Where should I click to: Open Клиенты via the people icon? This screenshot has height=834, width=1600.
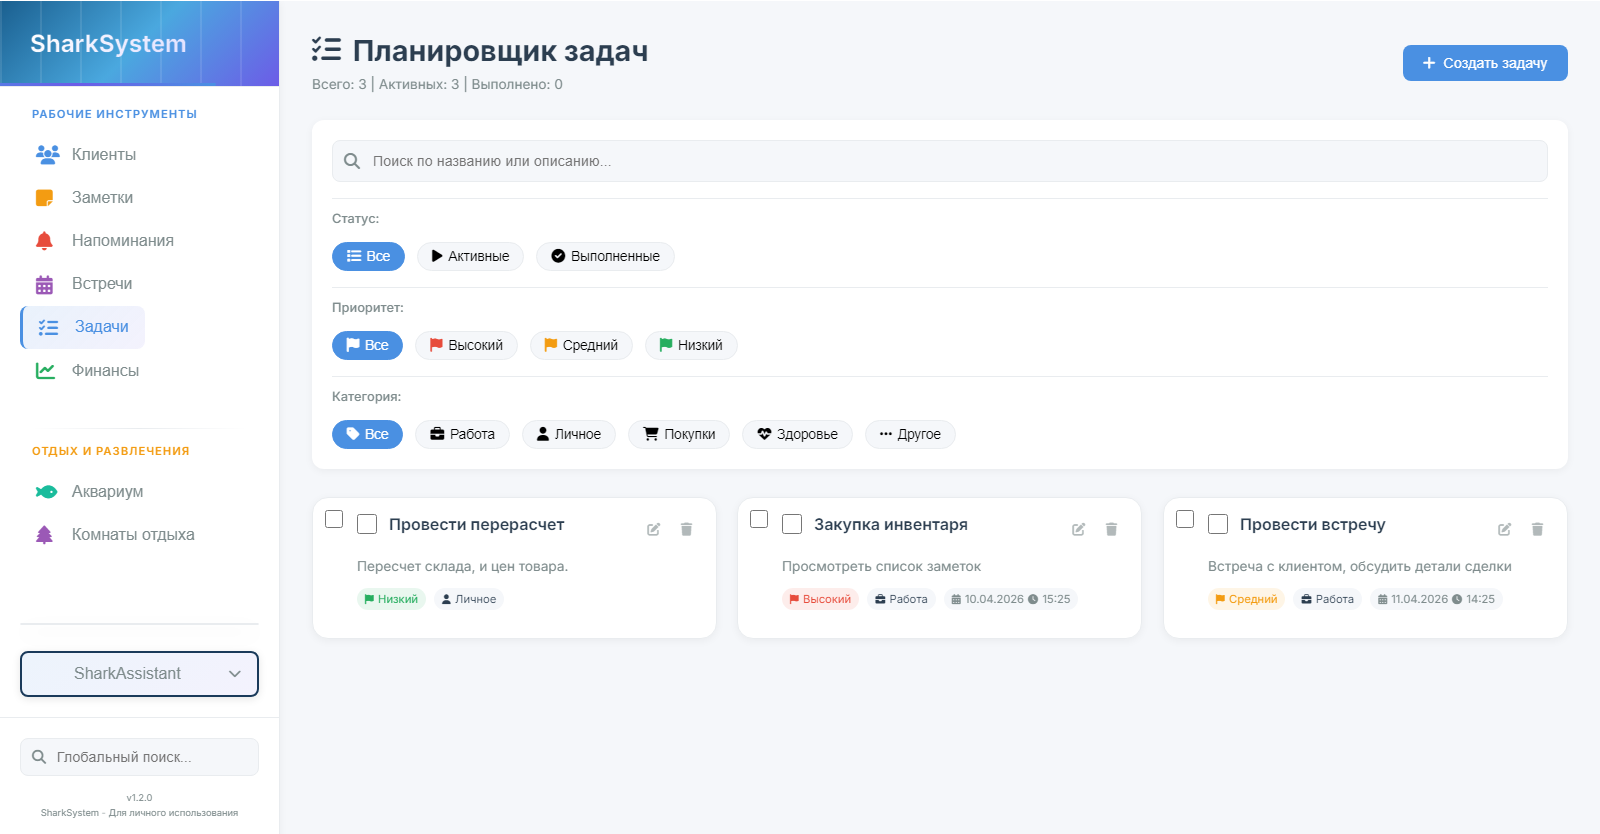tap(47, 154)
